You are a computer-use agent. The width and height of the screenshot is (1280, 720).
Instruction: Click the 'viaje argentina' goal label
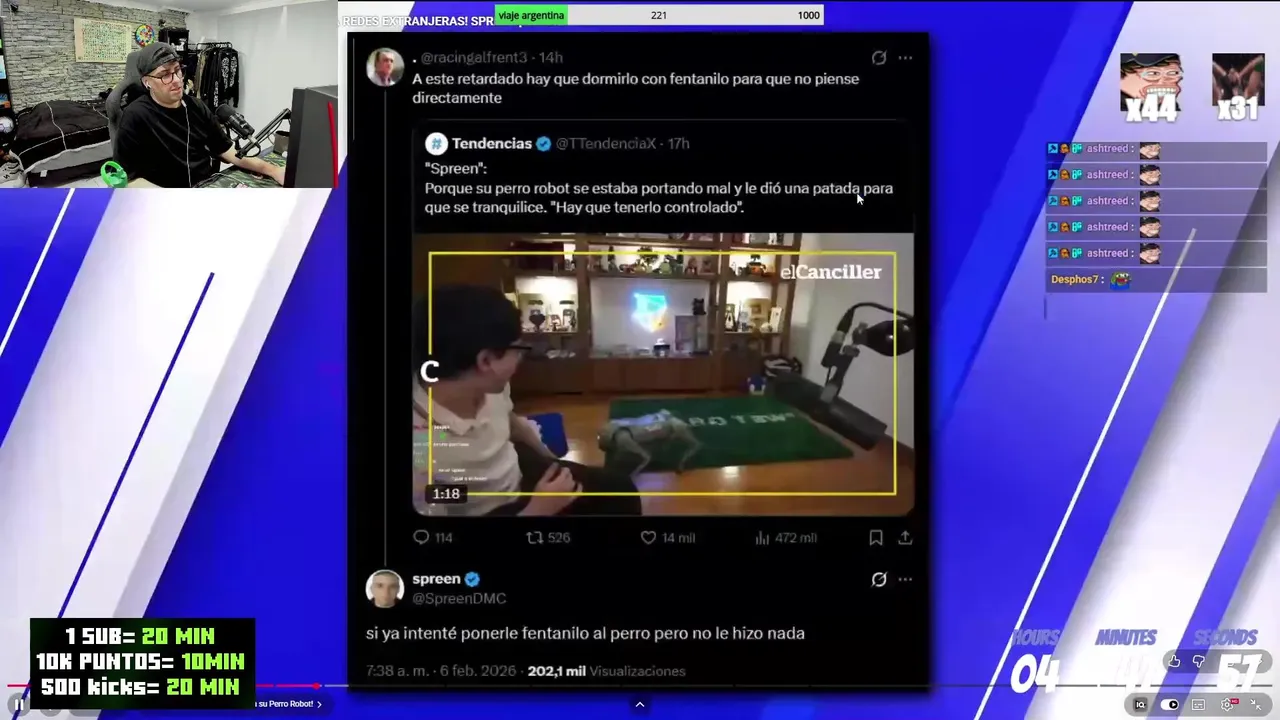click(531, 15)
